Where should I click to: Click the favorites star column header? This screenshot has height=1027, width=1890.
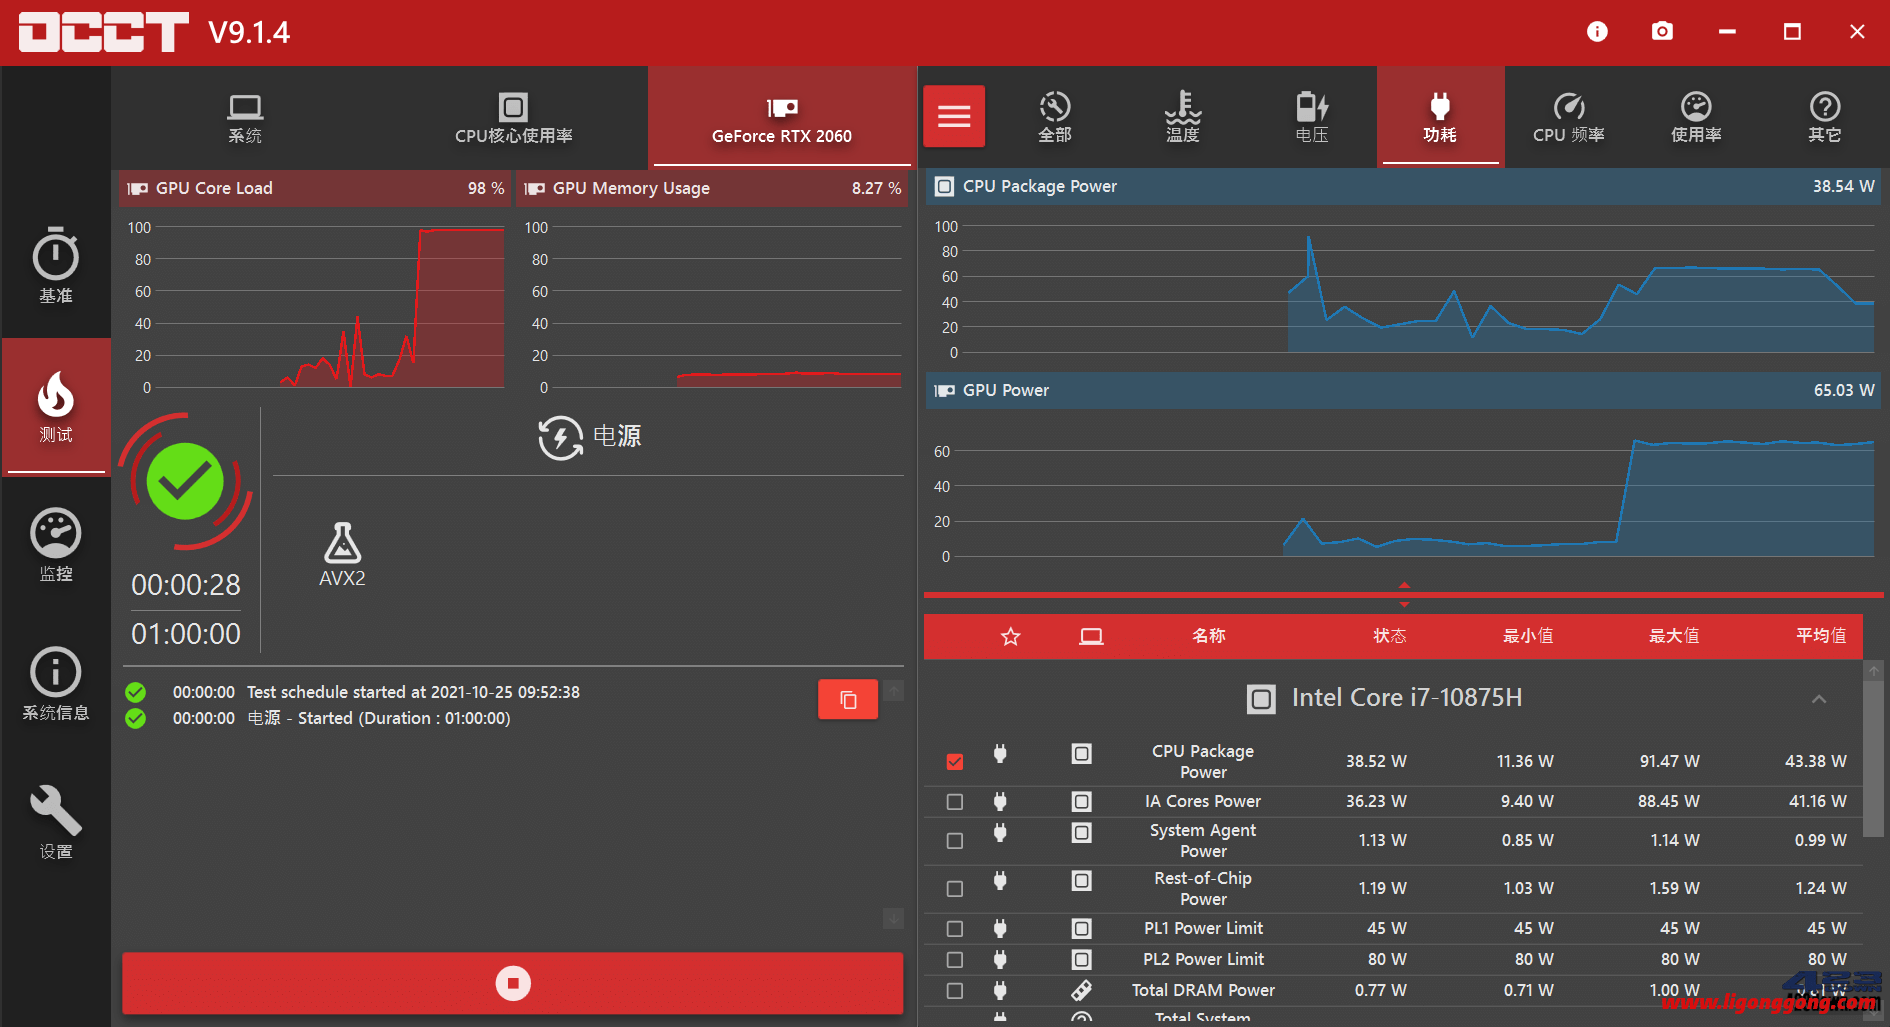[1011, 636]
